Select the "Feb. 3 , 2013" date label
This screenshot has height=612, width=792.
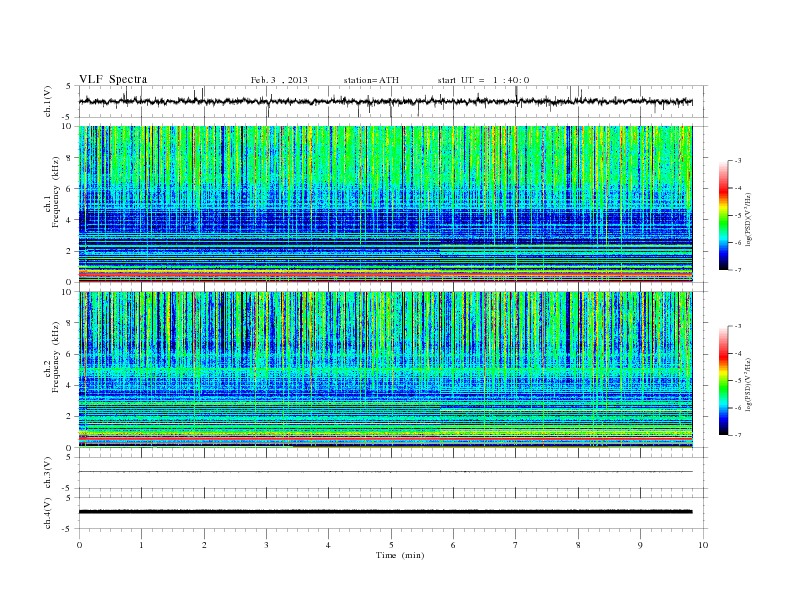[279, 80]
